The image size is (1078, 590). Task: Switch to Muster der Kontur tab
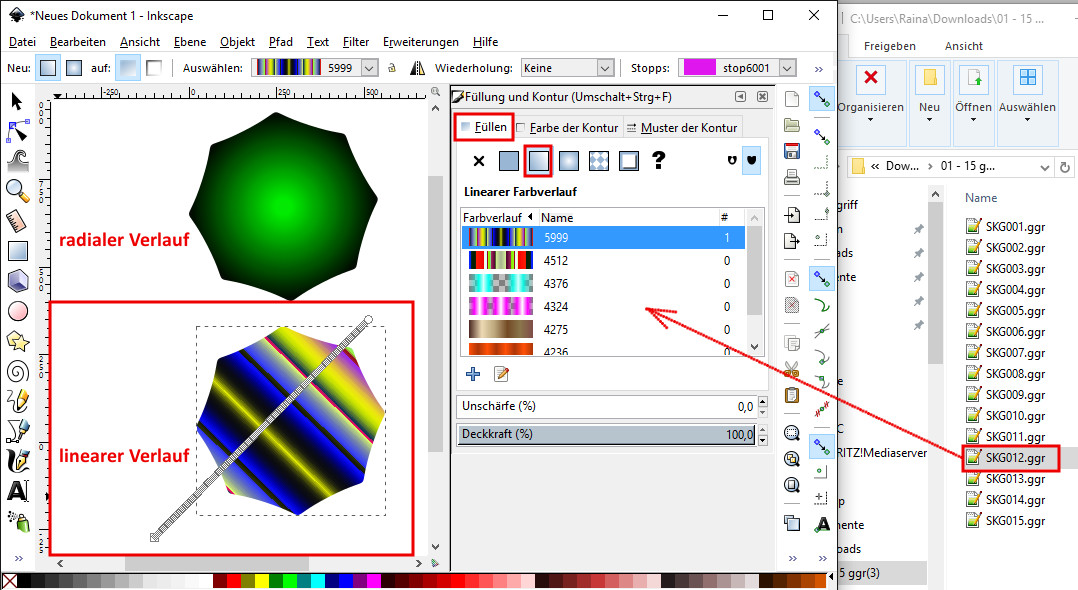[681, 127]
